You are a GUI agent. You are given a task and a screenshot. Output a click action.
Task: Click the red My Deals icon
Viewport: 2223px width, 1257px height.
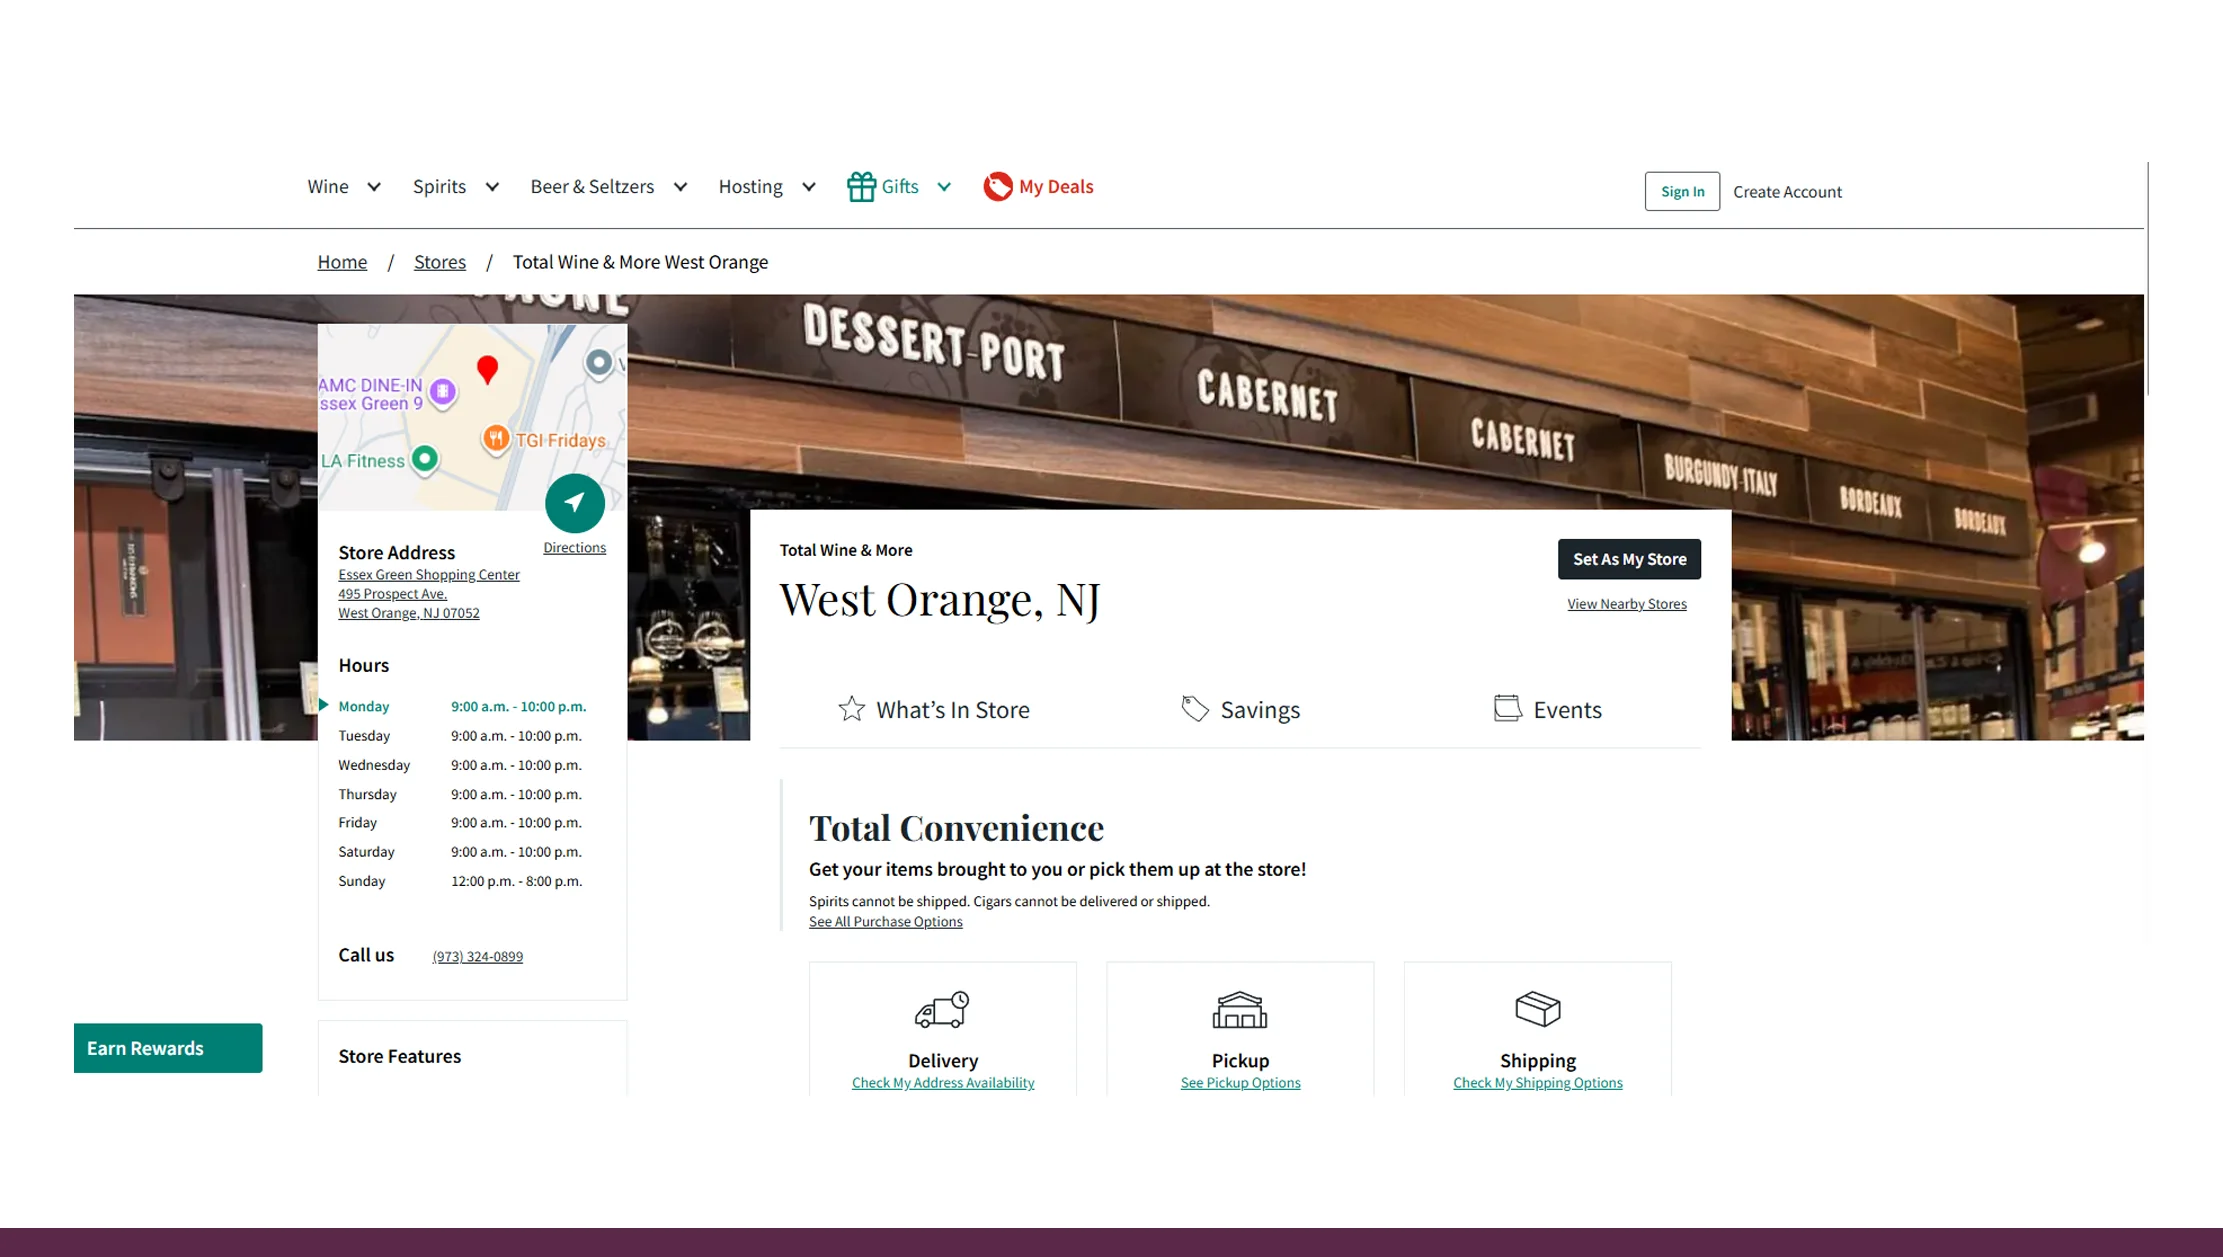click(999, 186)
